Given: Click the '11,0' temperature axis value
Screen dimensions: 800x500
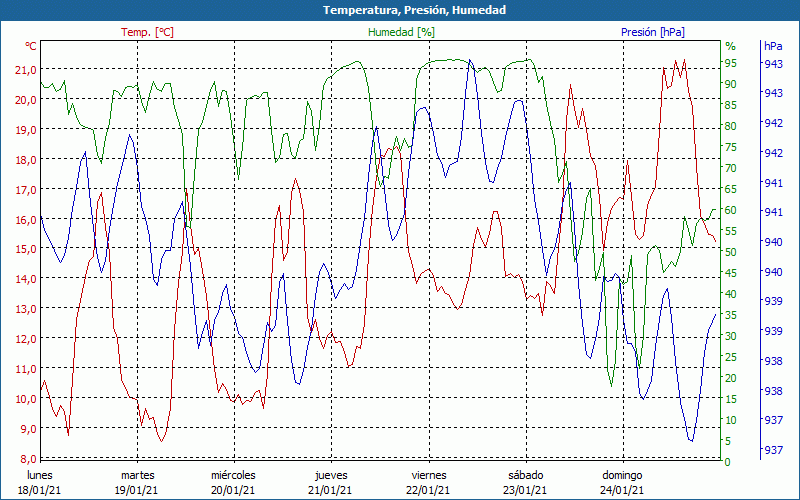Looking at the screenshot, I should tap(26, 368).
